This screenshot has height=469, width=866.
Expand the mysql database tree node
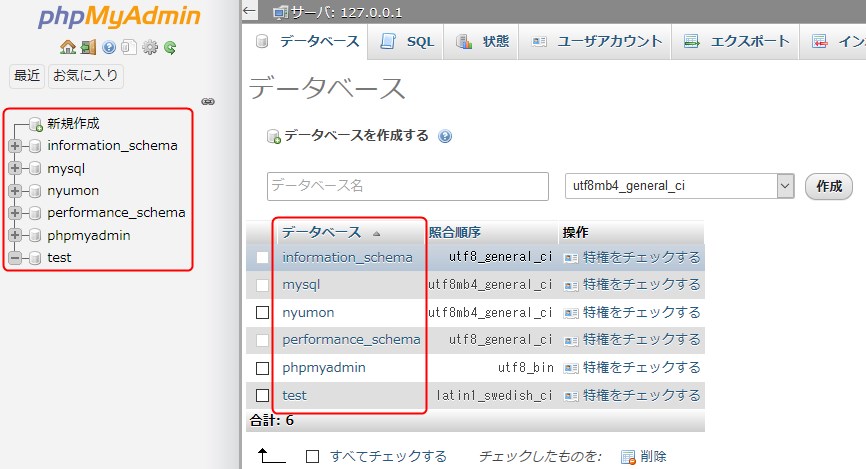click(x=15, y=168)
